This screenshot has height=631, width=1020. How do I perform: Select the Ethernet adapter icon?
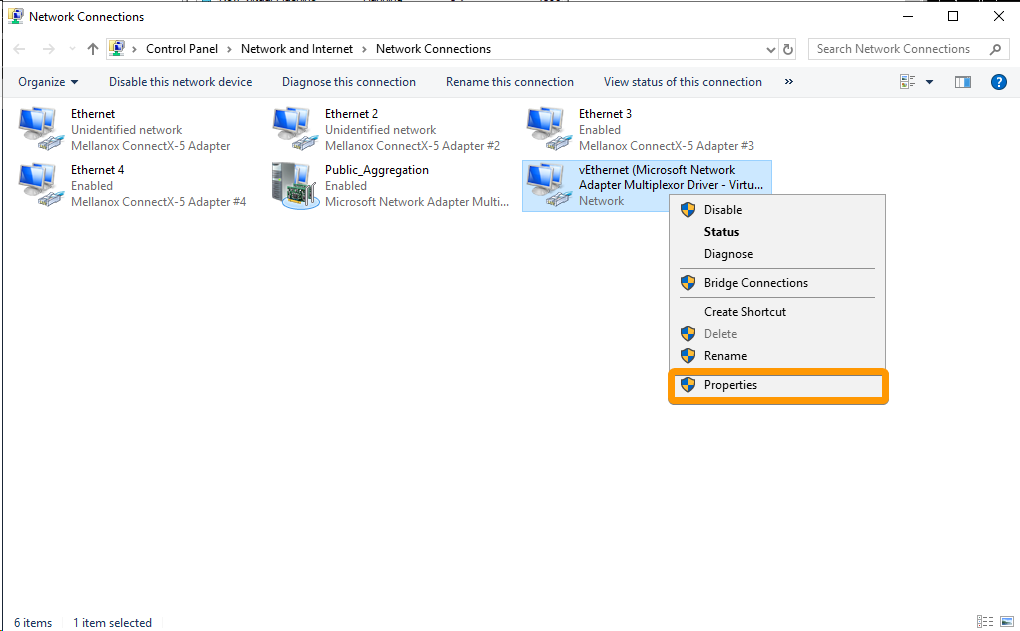click(40, 130)
